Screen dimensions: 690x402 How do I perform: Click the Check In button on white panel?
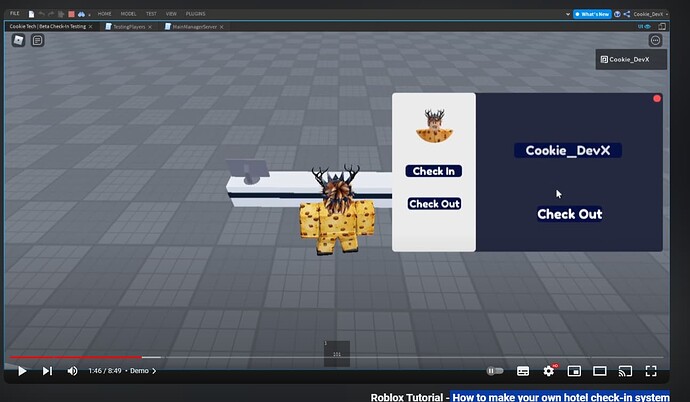pos(433,171)
